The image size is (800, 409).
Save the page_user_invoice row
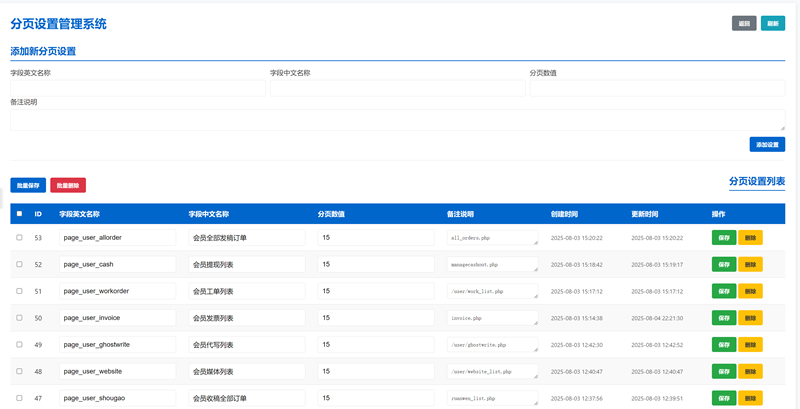coord(724,318)
